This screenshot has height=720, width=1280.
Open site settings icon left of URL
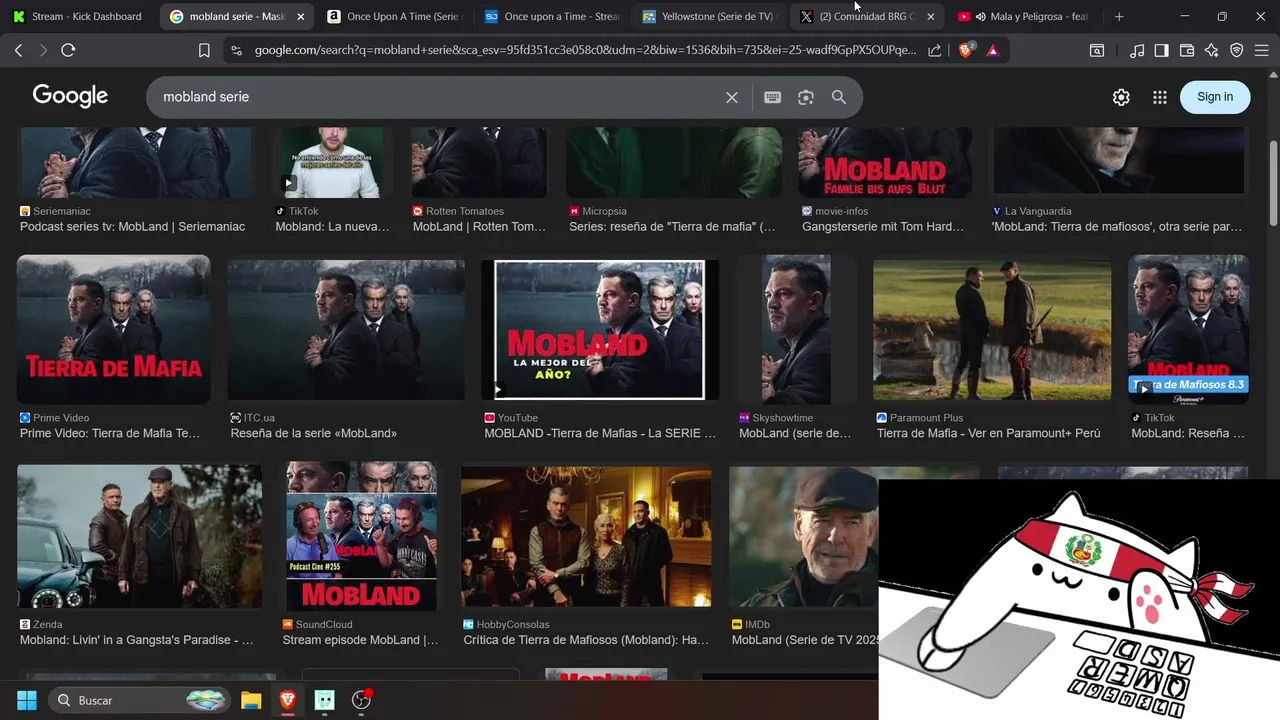[236, 50]
